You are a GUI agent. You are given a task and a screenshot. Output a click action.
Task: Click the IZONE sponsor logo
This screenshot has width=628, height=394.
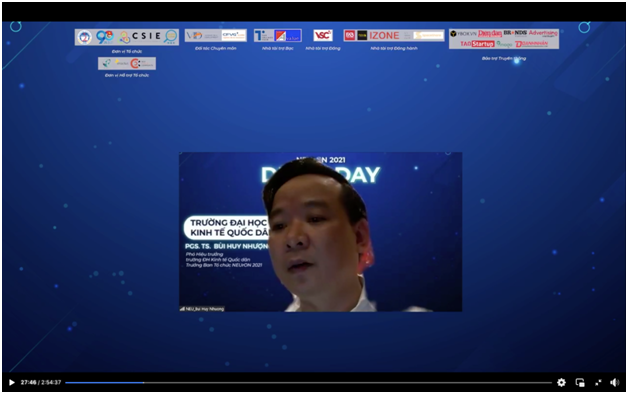[384, 36]
